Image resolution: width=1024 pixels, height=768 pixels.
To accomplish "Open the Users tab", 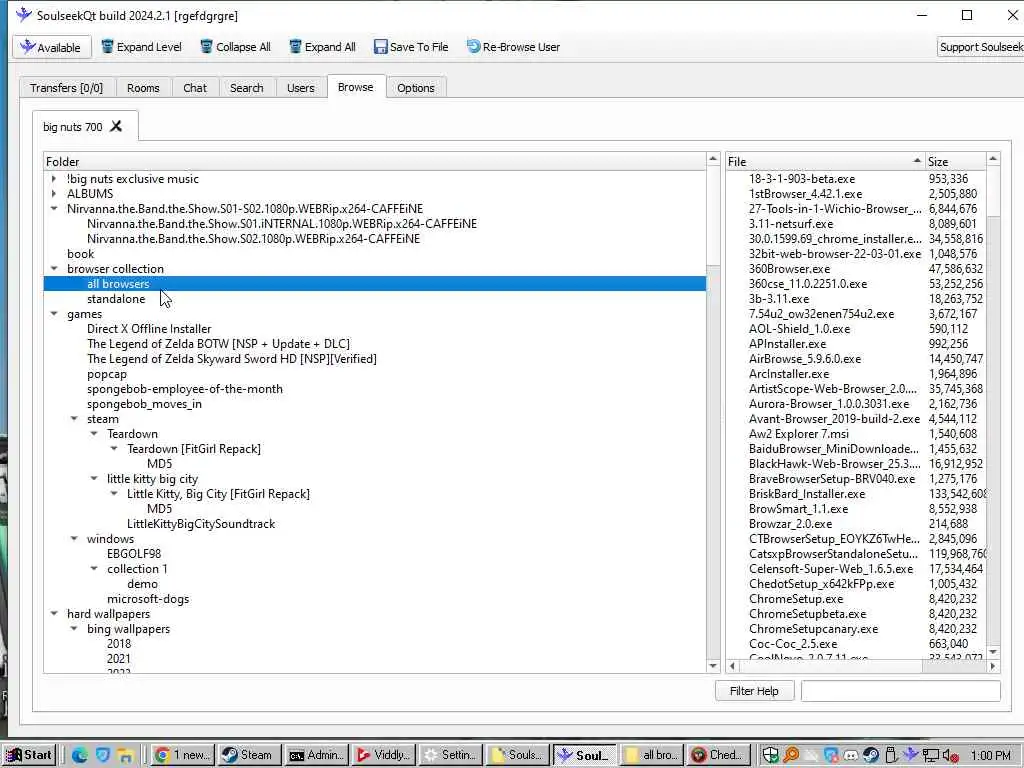I will click(x=300, y=88).
